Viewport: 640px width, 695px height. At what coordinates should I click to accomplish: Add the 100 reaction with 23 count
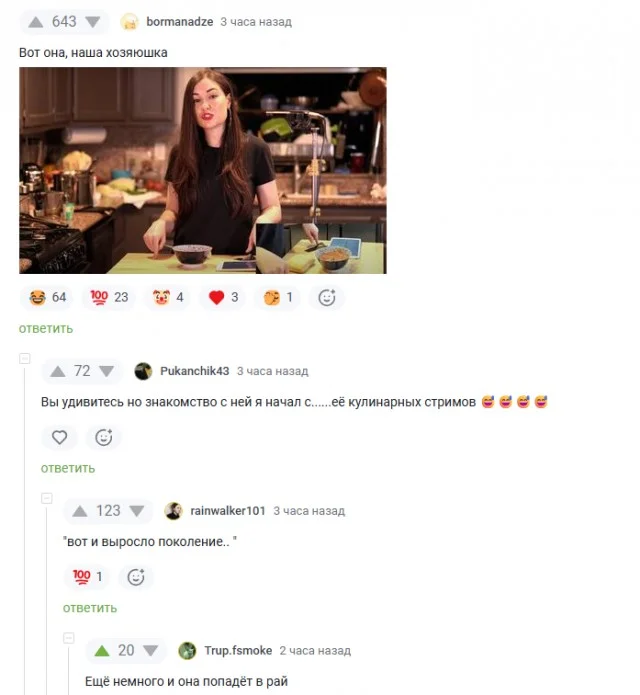pos(109,297)
